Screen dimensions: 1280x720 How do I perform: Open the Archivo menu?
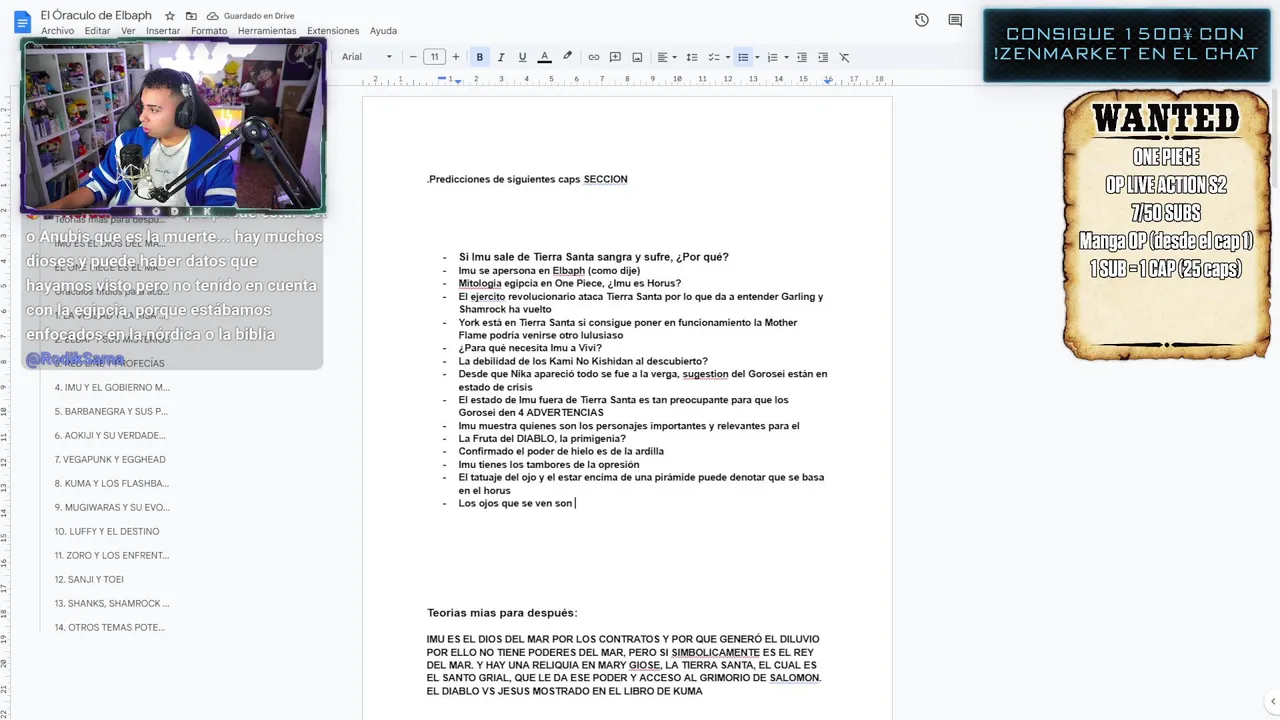pyautogui.click(x=57, y=31)
